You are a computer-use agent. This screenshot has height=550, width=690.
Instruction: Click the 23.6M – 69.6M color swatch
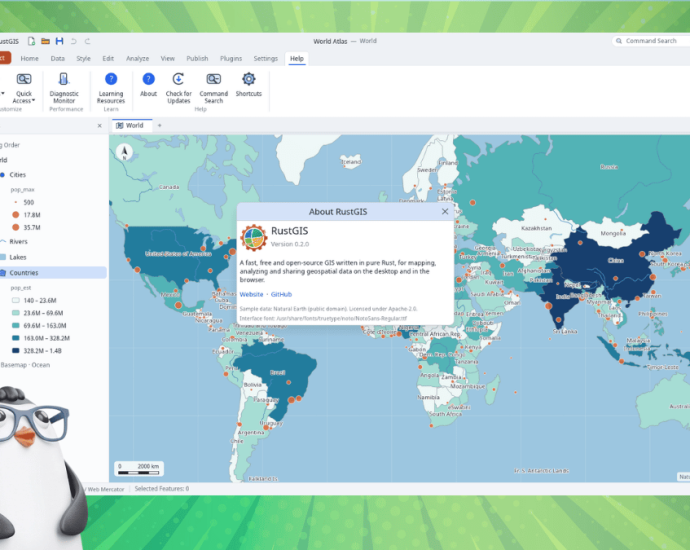coord(15,313)
